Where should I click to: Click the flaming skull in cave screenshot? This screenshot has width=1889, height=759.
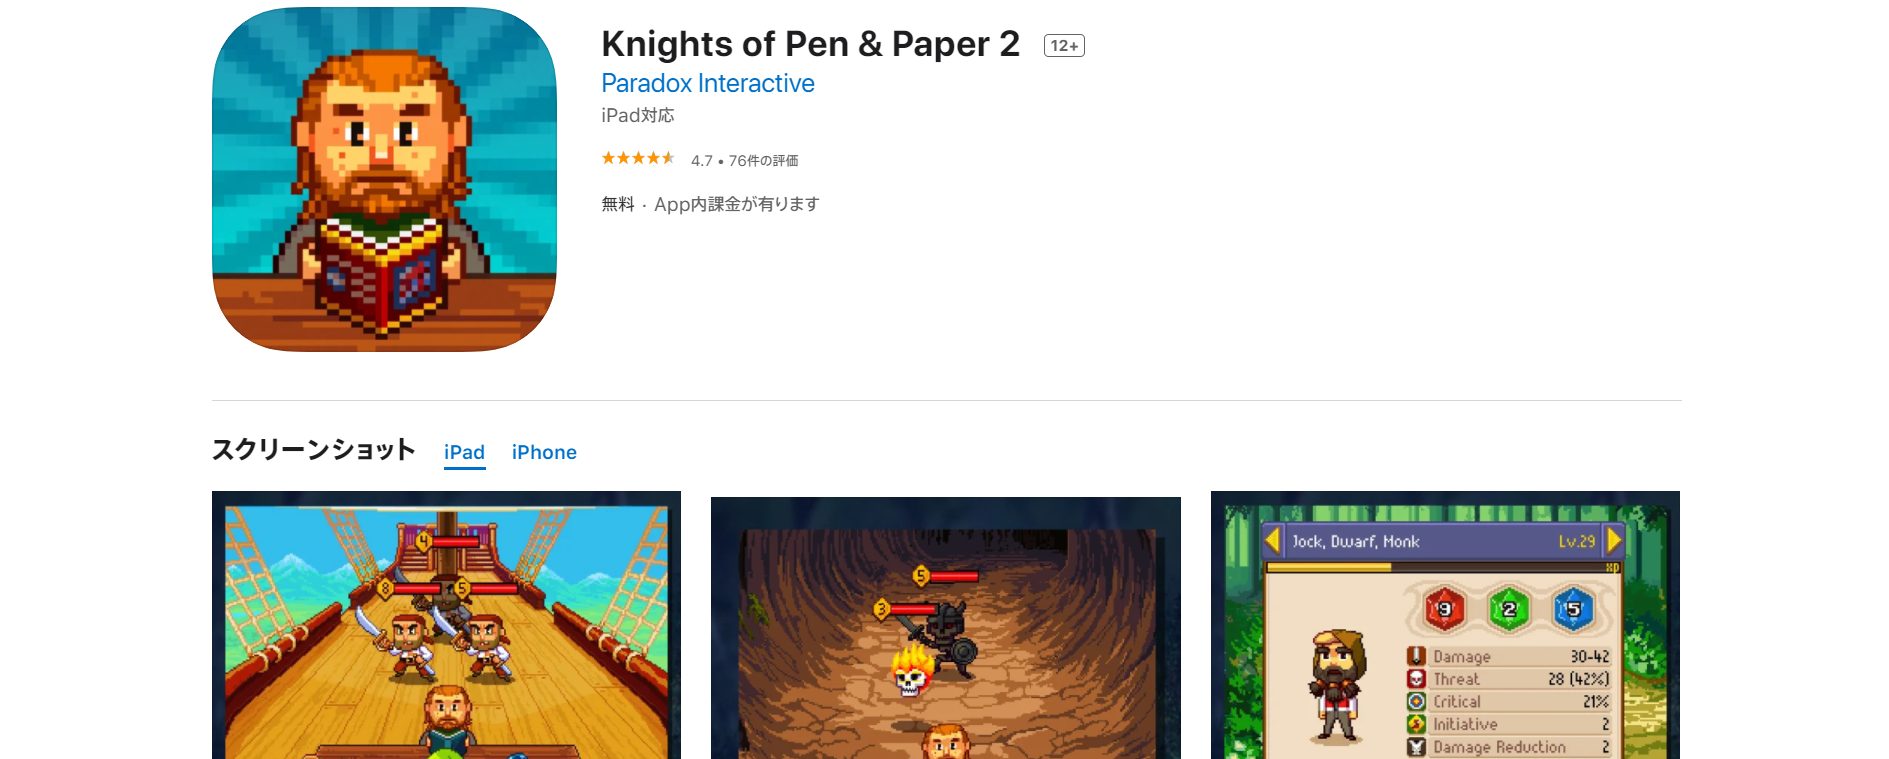911,671
